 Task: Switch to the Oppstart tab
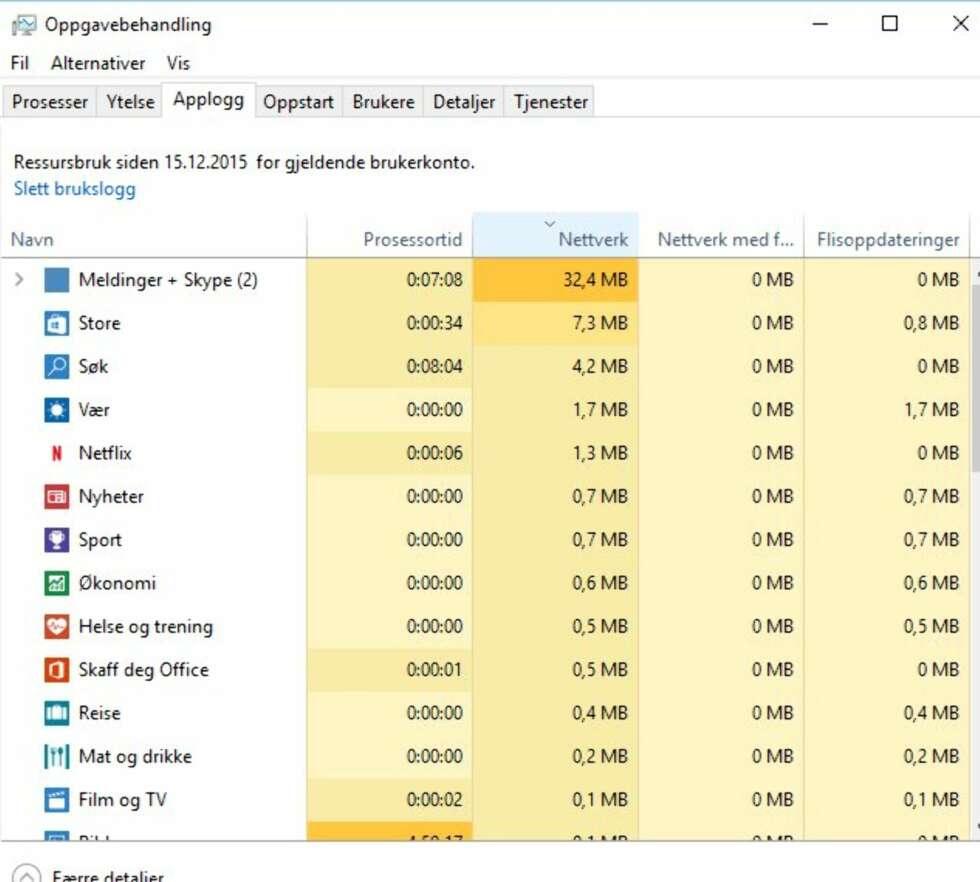tap(298, 102)
